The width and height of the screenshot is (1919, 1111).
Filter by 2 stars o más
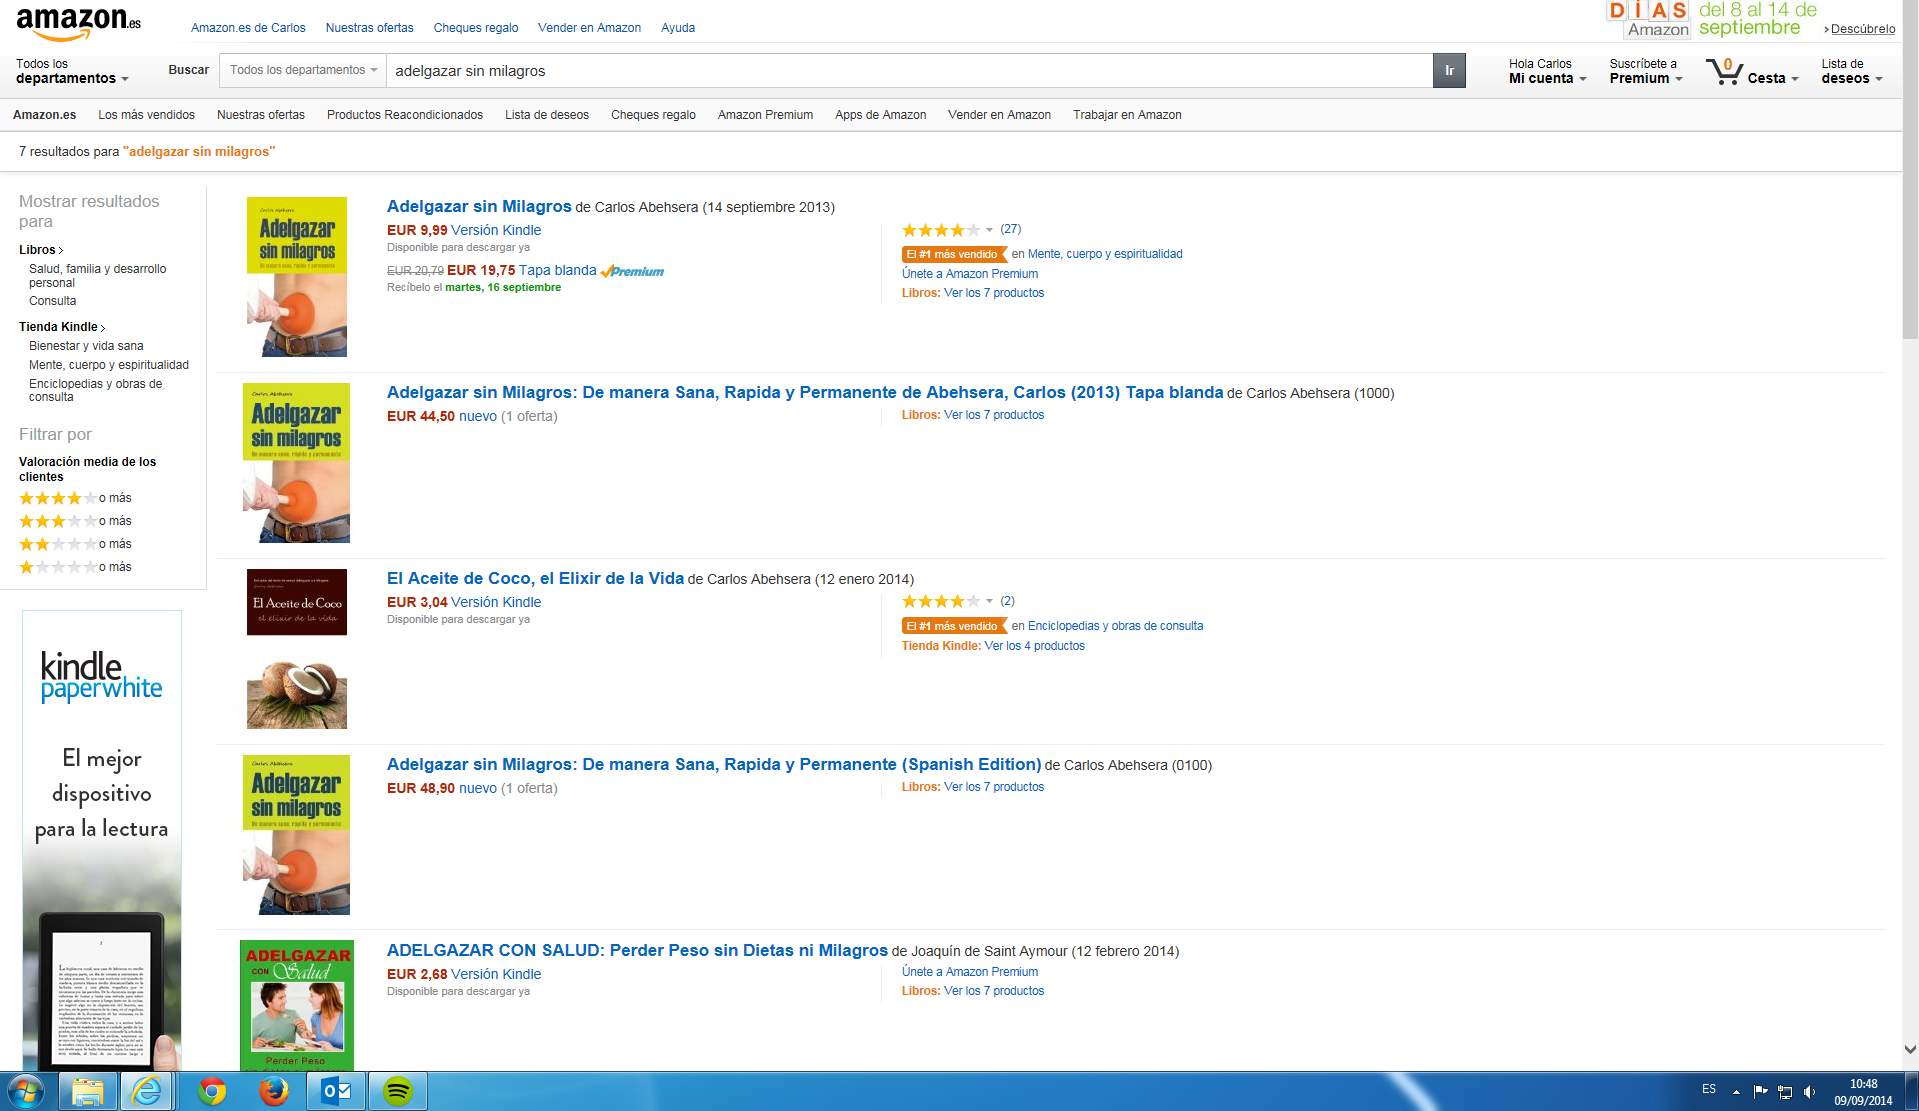pyautogui.click(x=75, y=544)
